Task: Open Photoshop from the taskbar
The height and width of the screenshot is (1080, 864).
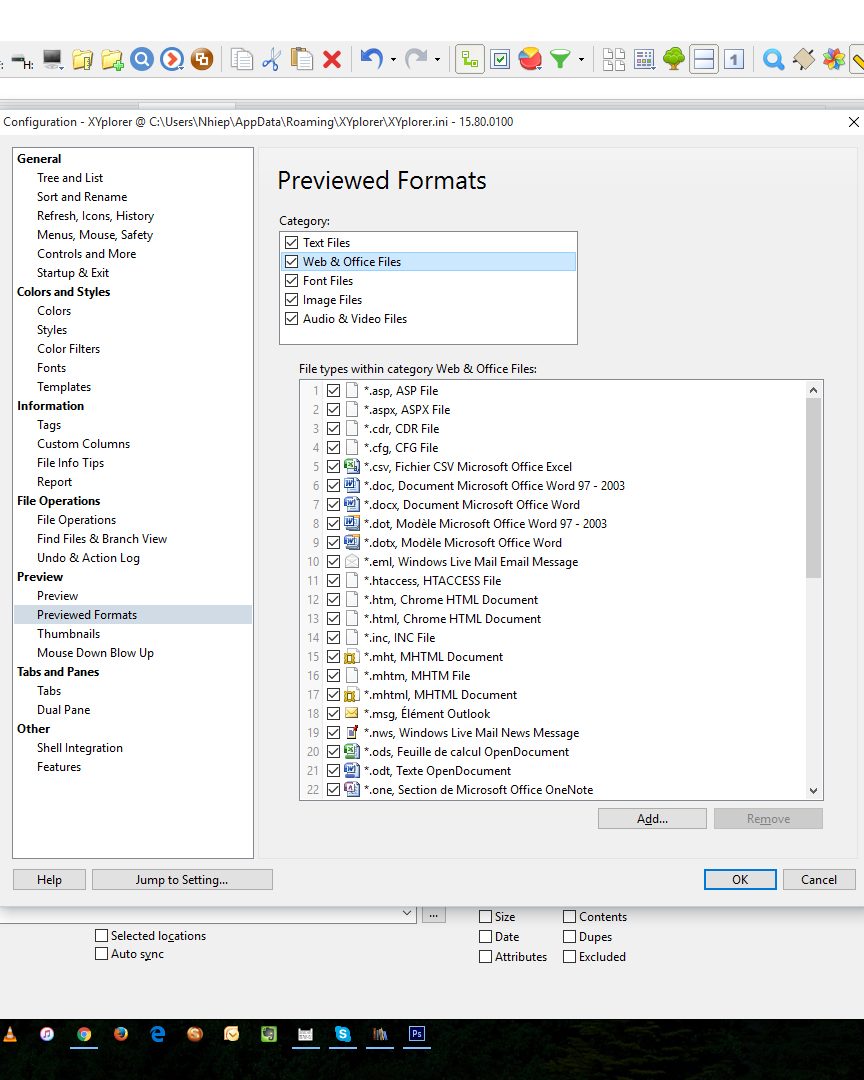Action: (x=417, y=1034)
